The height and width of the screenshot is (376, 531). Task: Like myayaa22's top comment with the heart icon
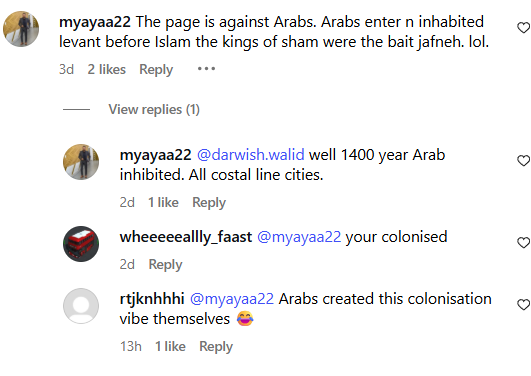click(524, 27)
